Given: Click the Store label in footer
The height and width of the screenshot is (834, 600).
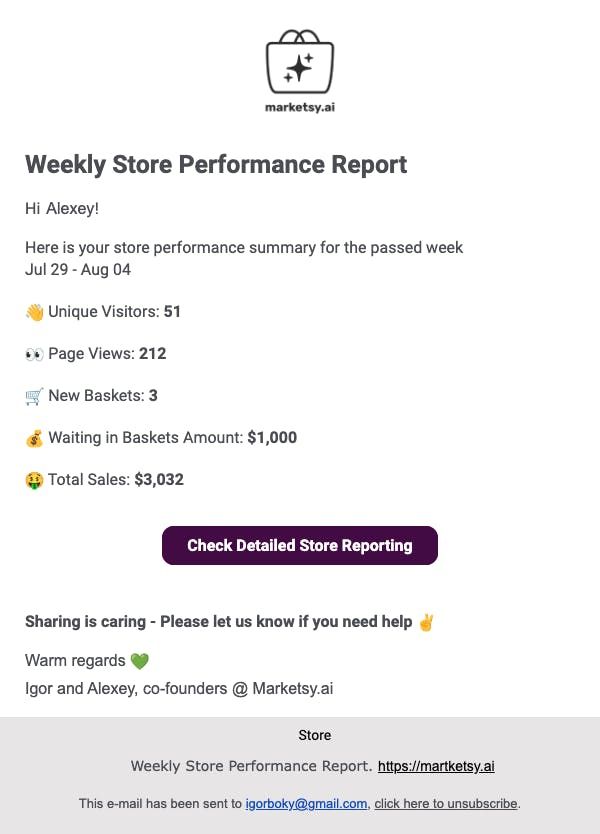Looking at the screenshot, I should (x=315, y=735).
